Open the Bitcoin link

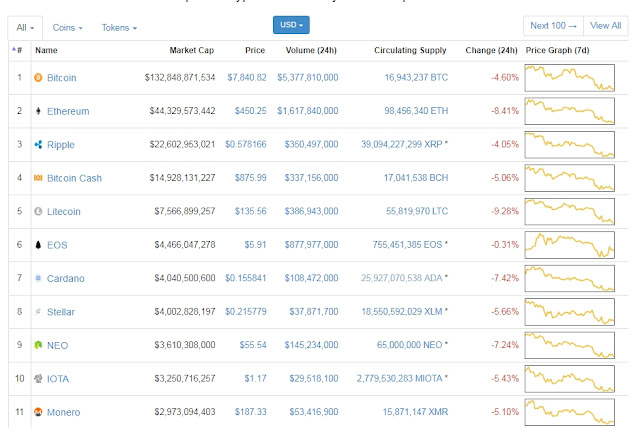click(62, 78)
